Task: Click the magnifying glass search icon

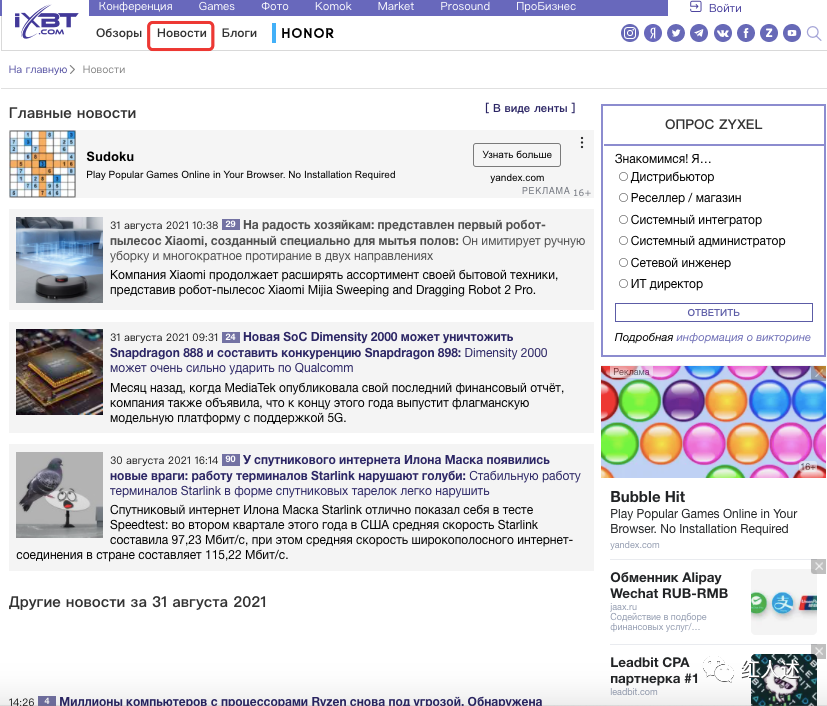Action: [x=815, y=34]
